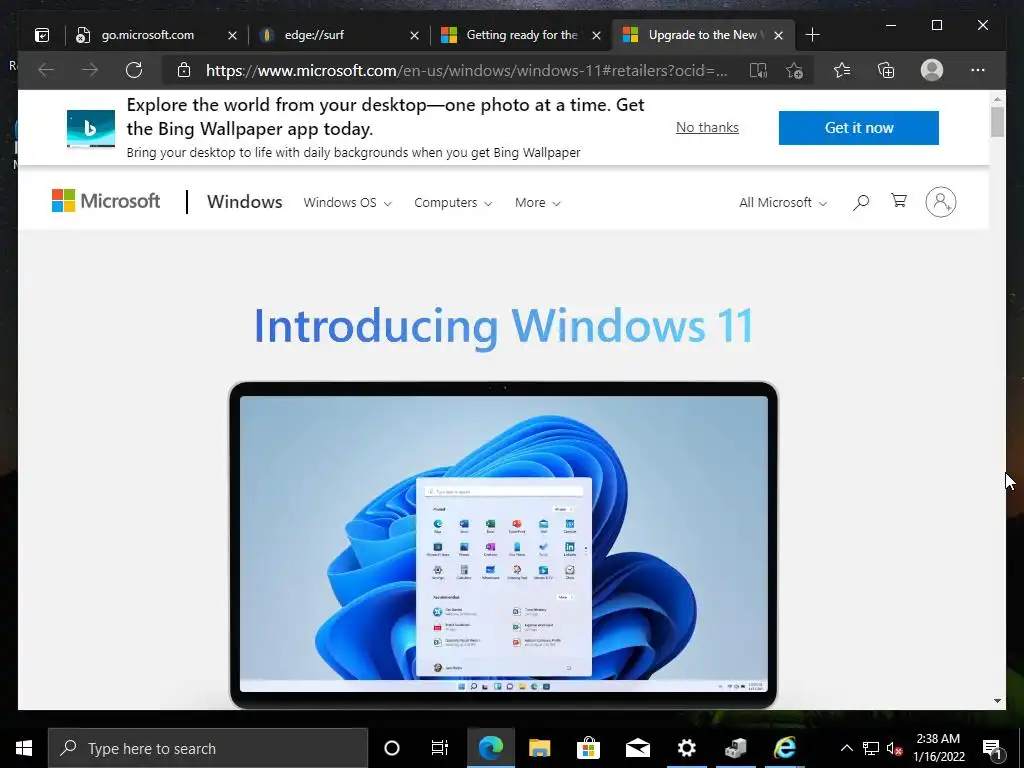Expand the Computers menu
This screenshot has height=768, width=1024.
pyautogui.click(x=453, y=202)
